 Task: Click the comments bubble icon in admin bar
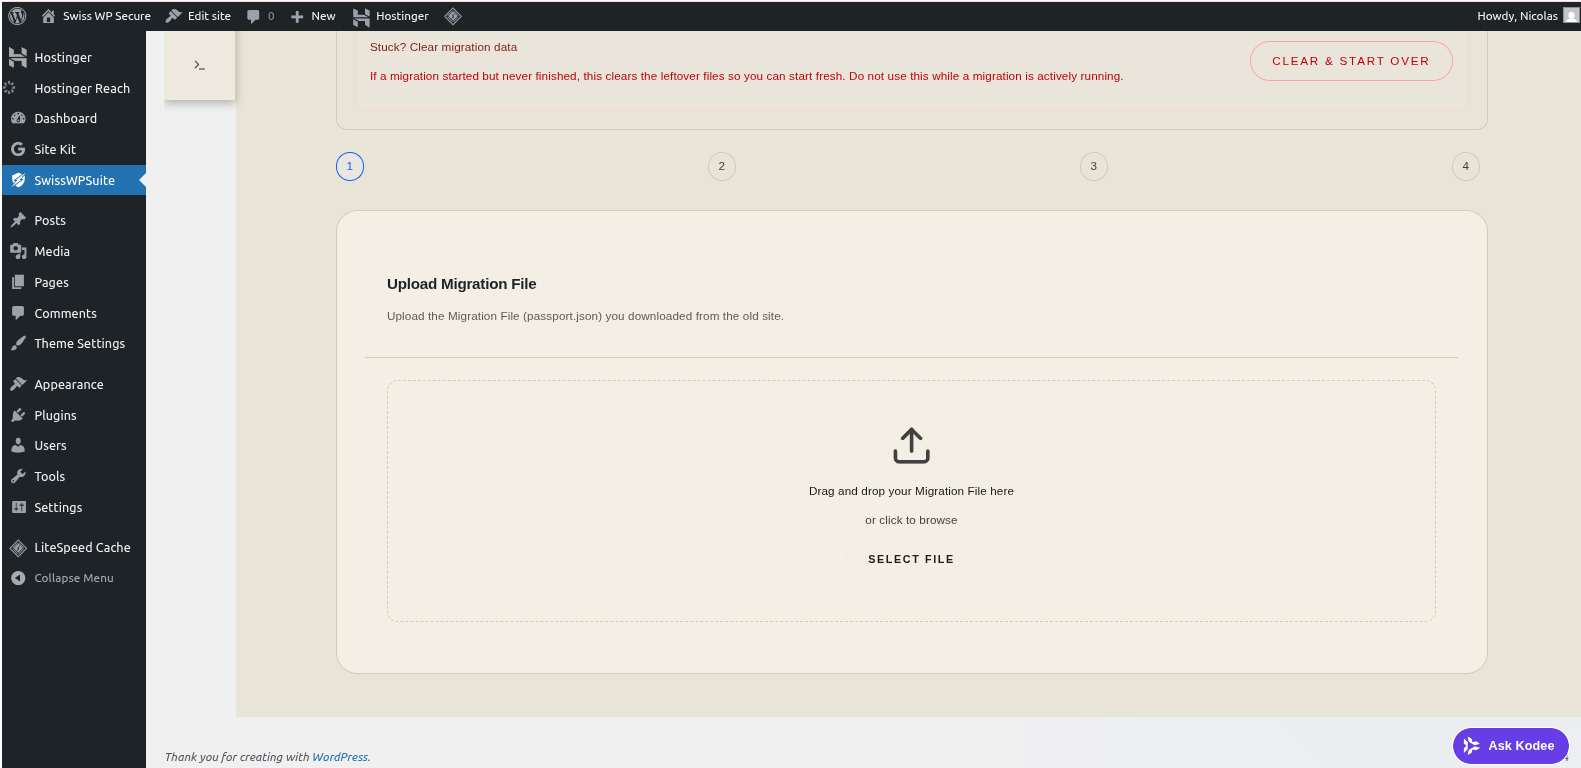click(x=254, y=16)
